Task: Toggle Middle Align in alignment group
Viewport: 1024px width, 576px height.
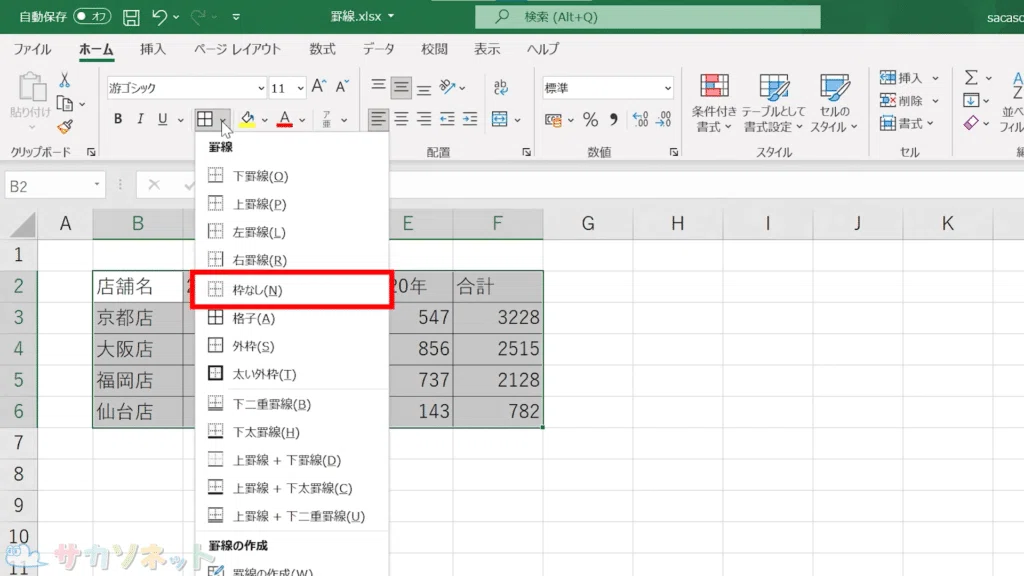Action: [x=401, y=87]
